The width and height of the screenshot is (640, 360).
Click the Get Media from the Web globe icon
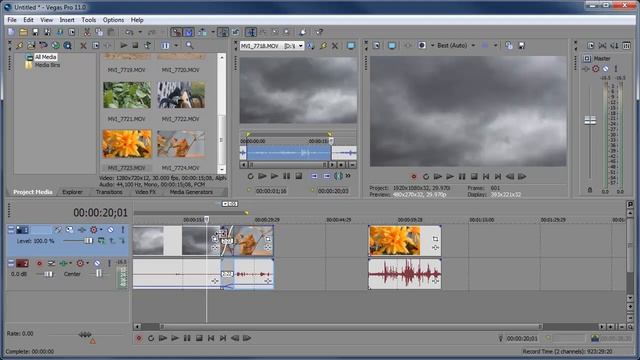tap(56, 45)
